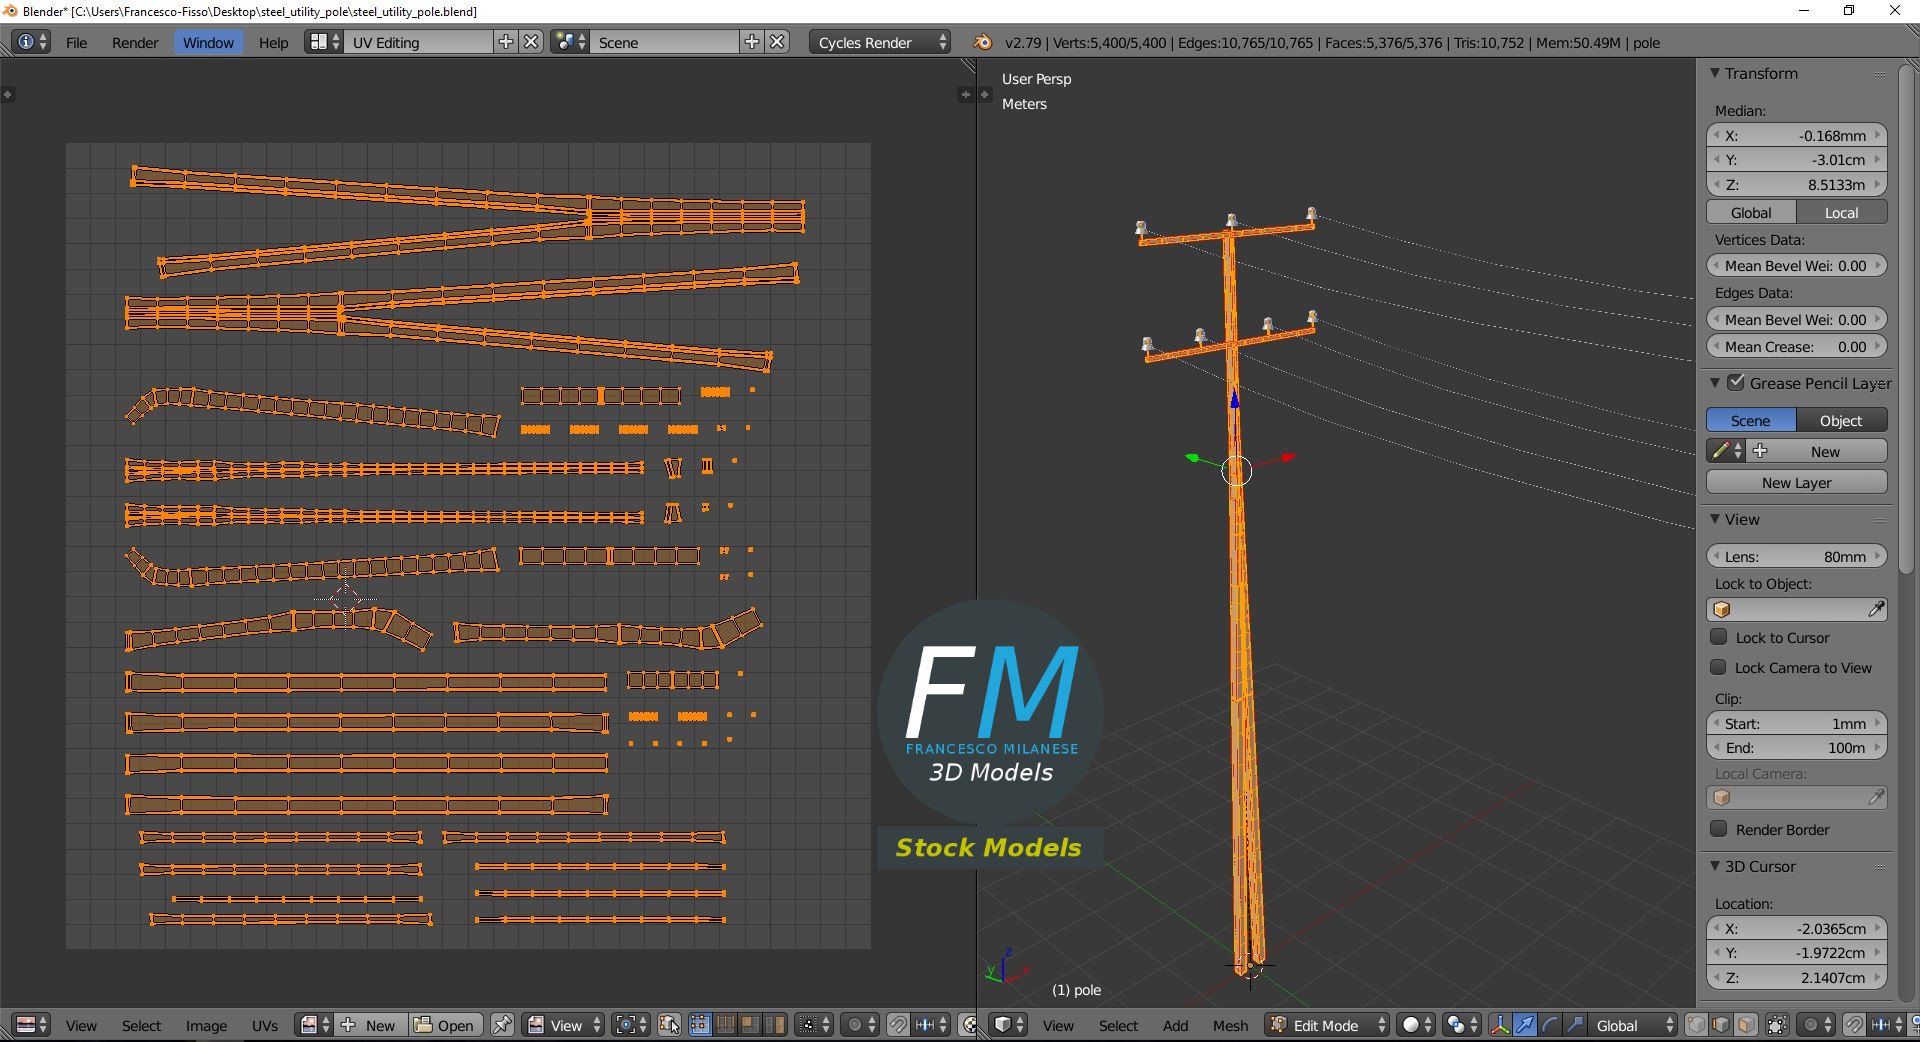Screen dimensions: 1920x1042
Task: Collapse the Transform panel
Action: click(1715, 73)
